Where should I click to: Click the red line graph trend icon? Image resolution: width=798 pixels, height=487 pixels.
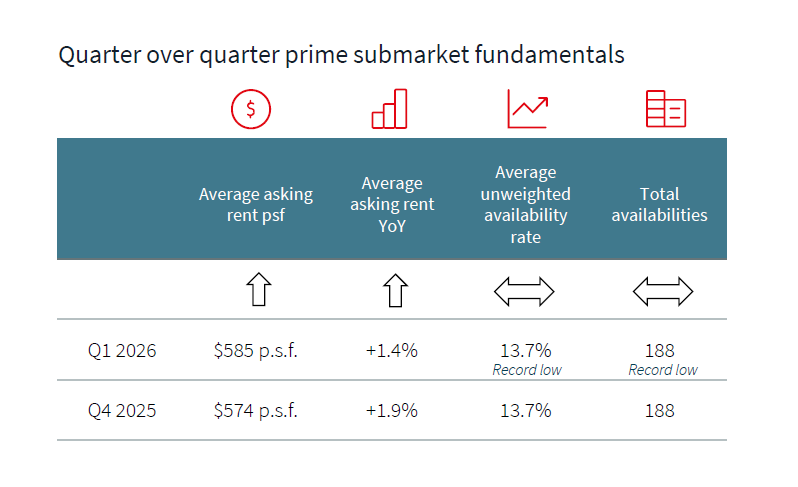point(527,109)
